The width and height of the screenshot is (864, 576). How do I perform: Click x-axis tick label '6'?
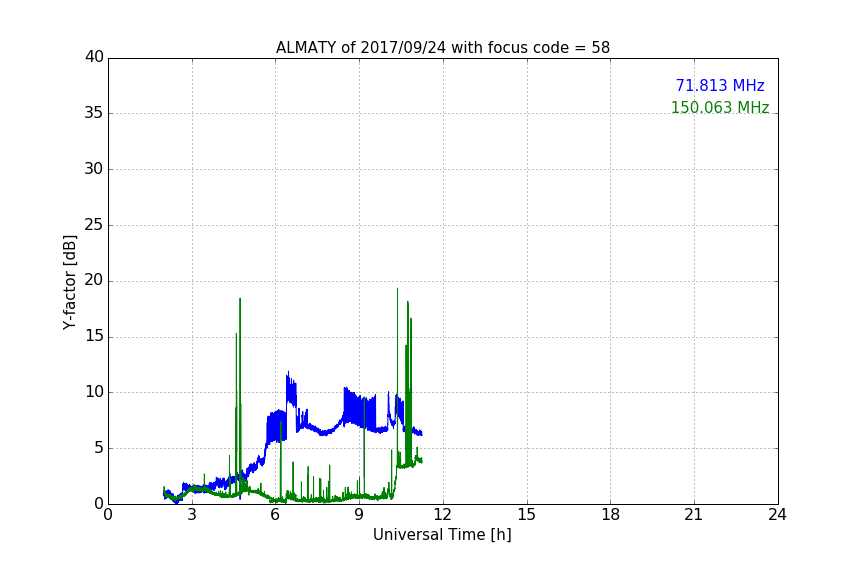pyautogui.click(x=275, y=515)
